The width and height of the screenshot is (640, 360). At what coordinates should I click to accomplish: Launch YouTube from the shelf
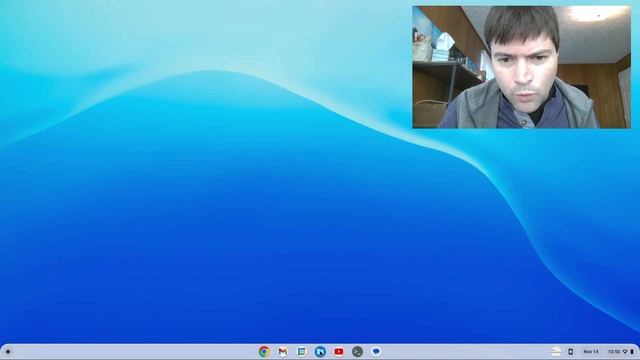(x=339, y=351)
